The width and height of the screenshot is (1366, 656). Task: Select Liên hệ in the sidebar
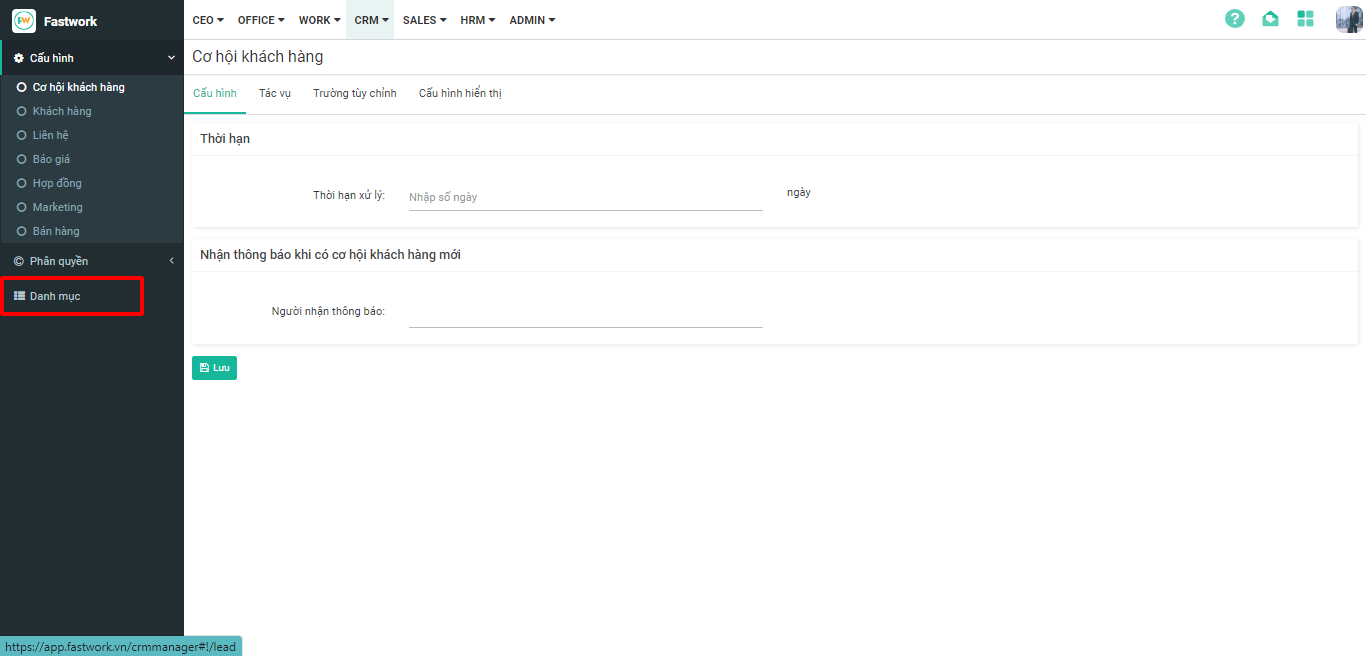[50, 135]
